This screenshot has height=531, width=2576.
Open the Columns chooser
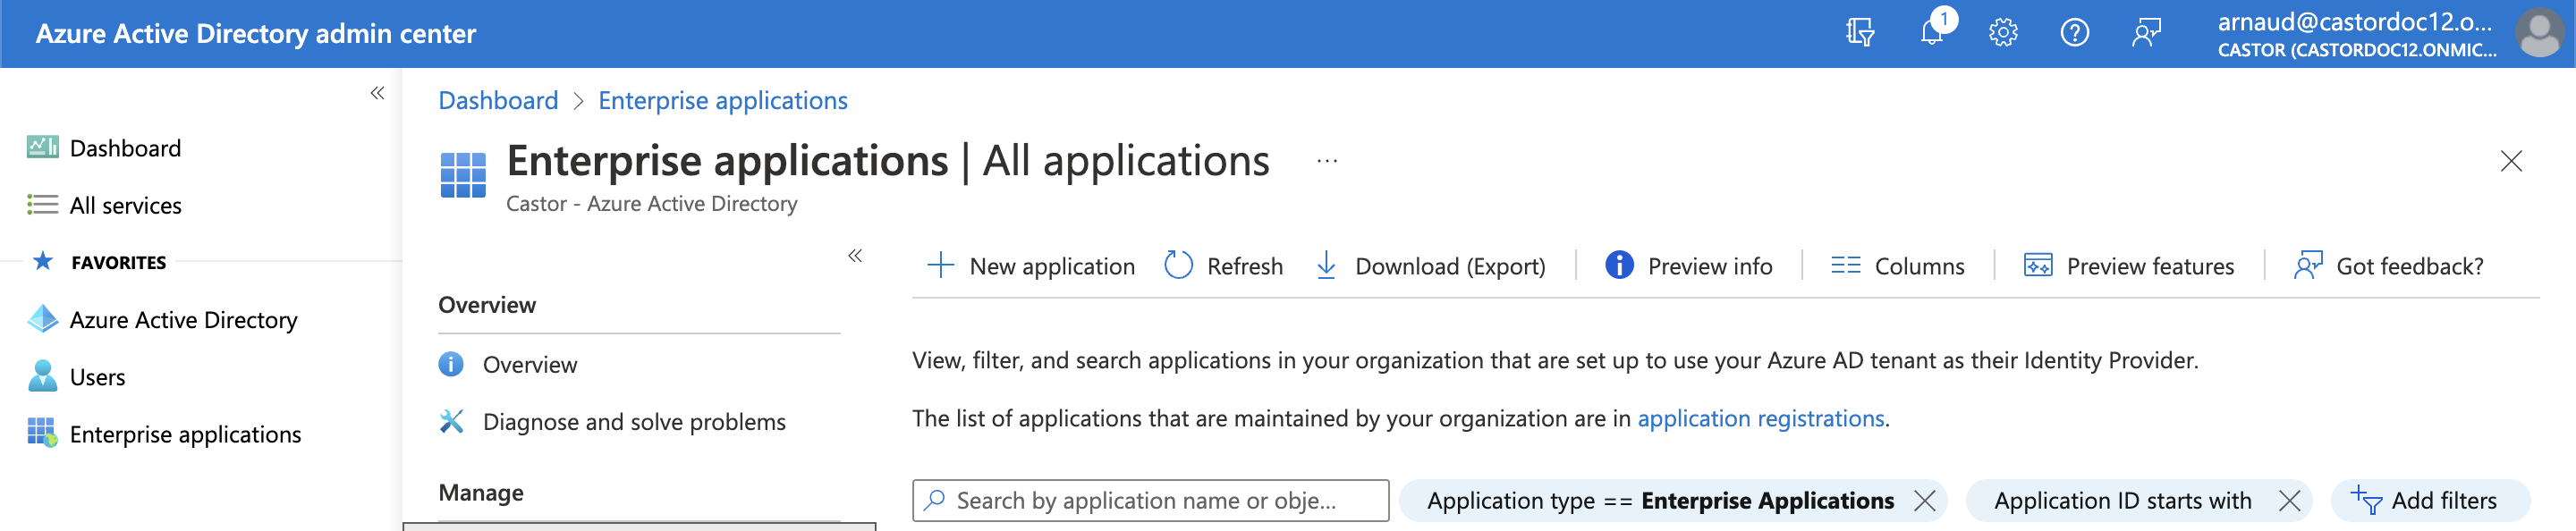(x=1897, y=266)
